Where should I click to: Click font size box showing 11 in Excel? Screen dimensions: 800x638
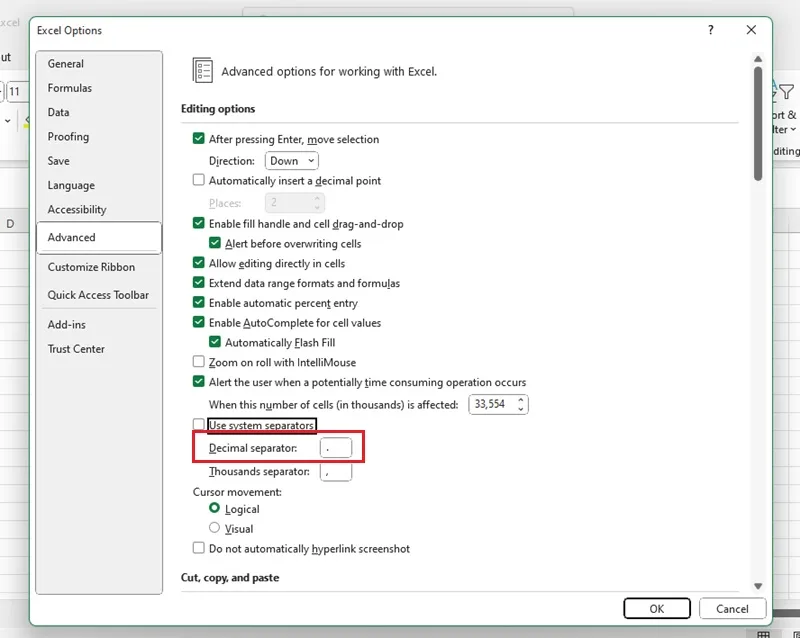pos(16,91)
